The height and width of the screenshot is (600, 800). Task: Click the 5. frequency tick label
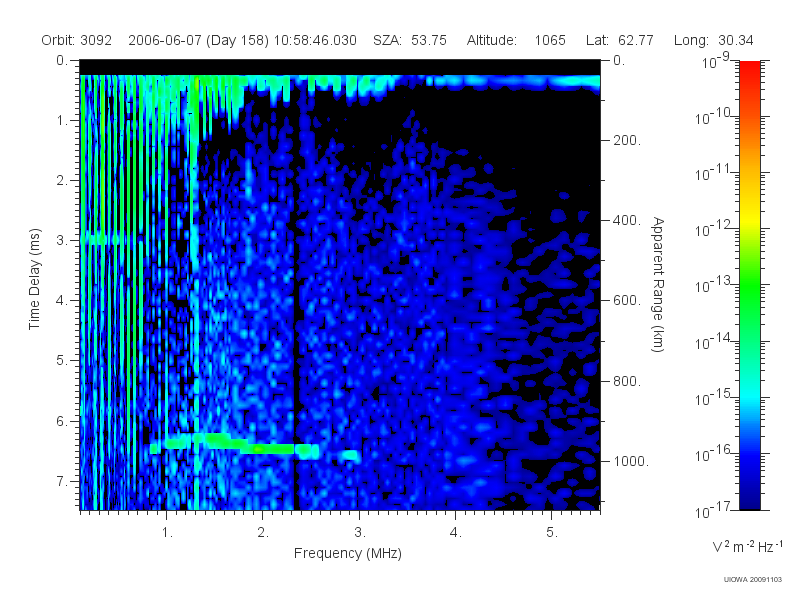pos(552,533)
